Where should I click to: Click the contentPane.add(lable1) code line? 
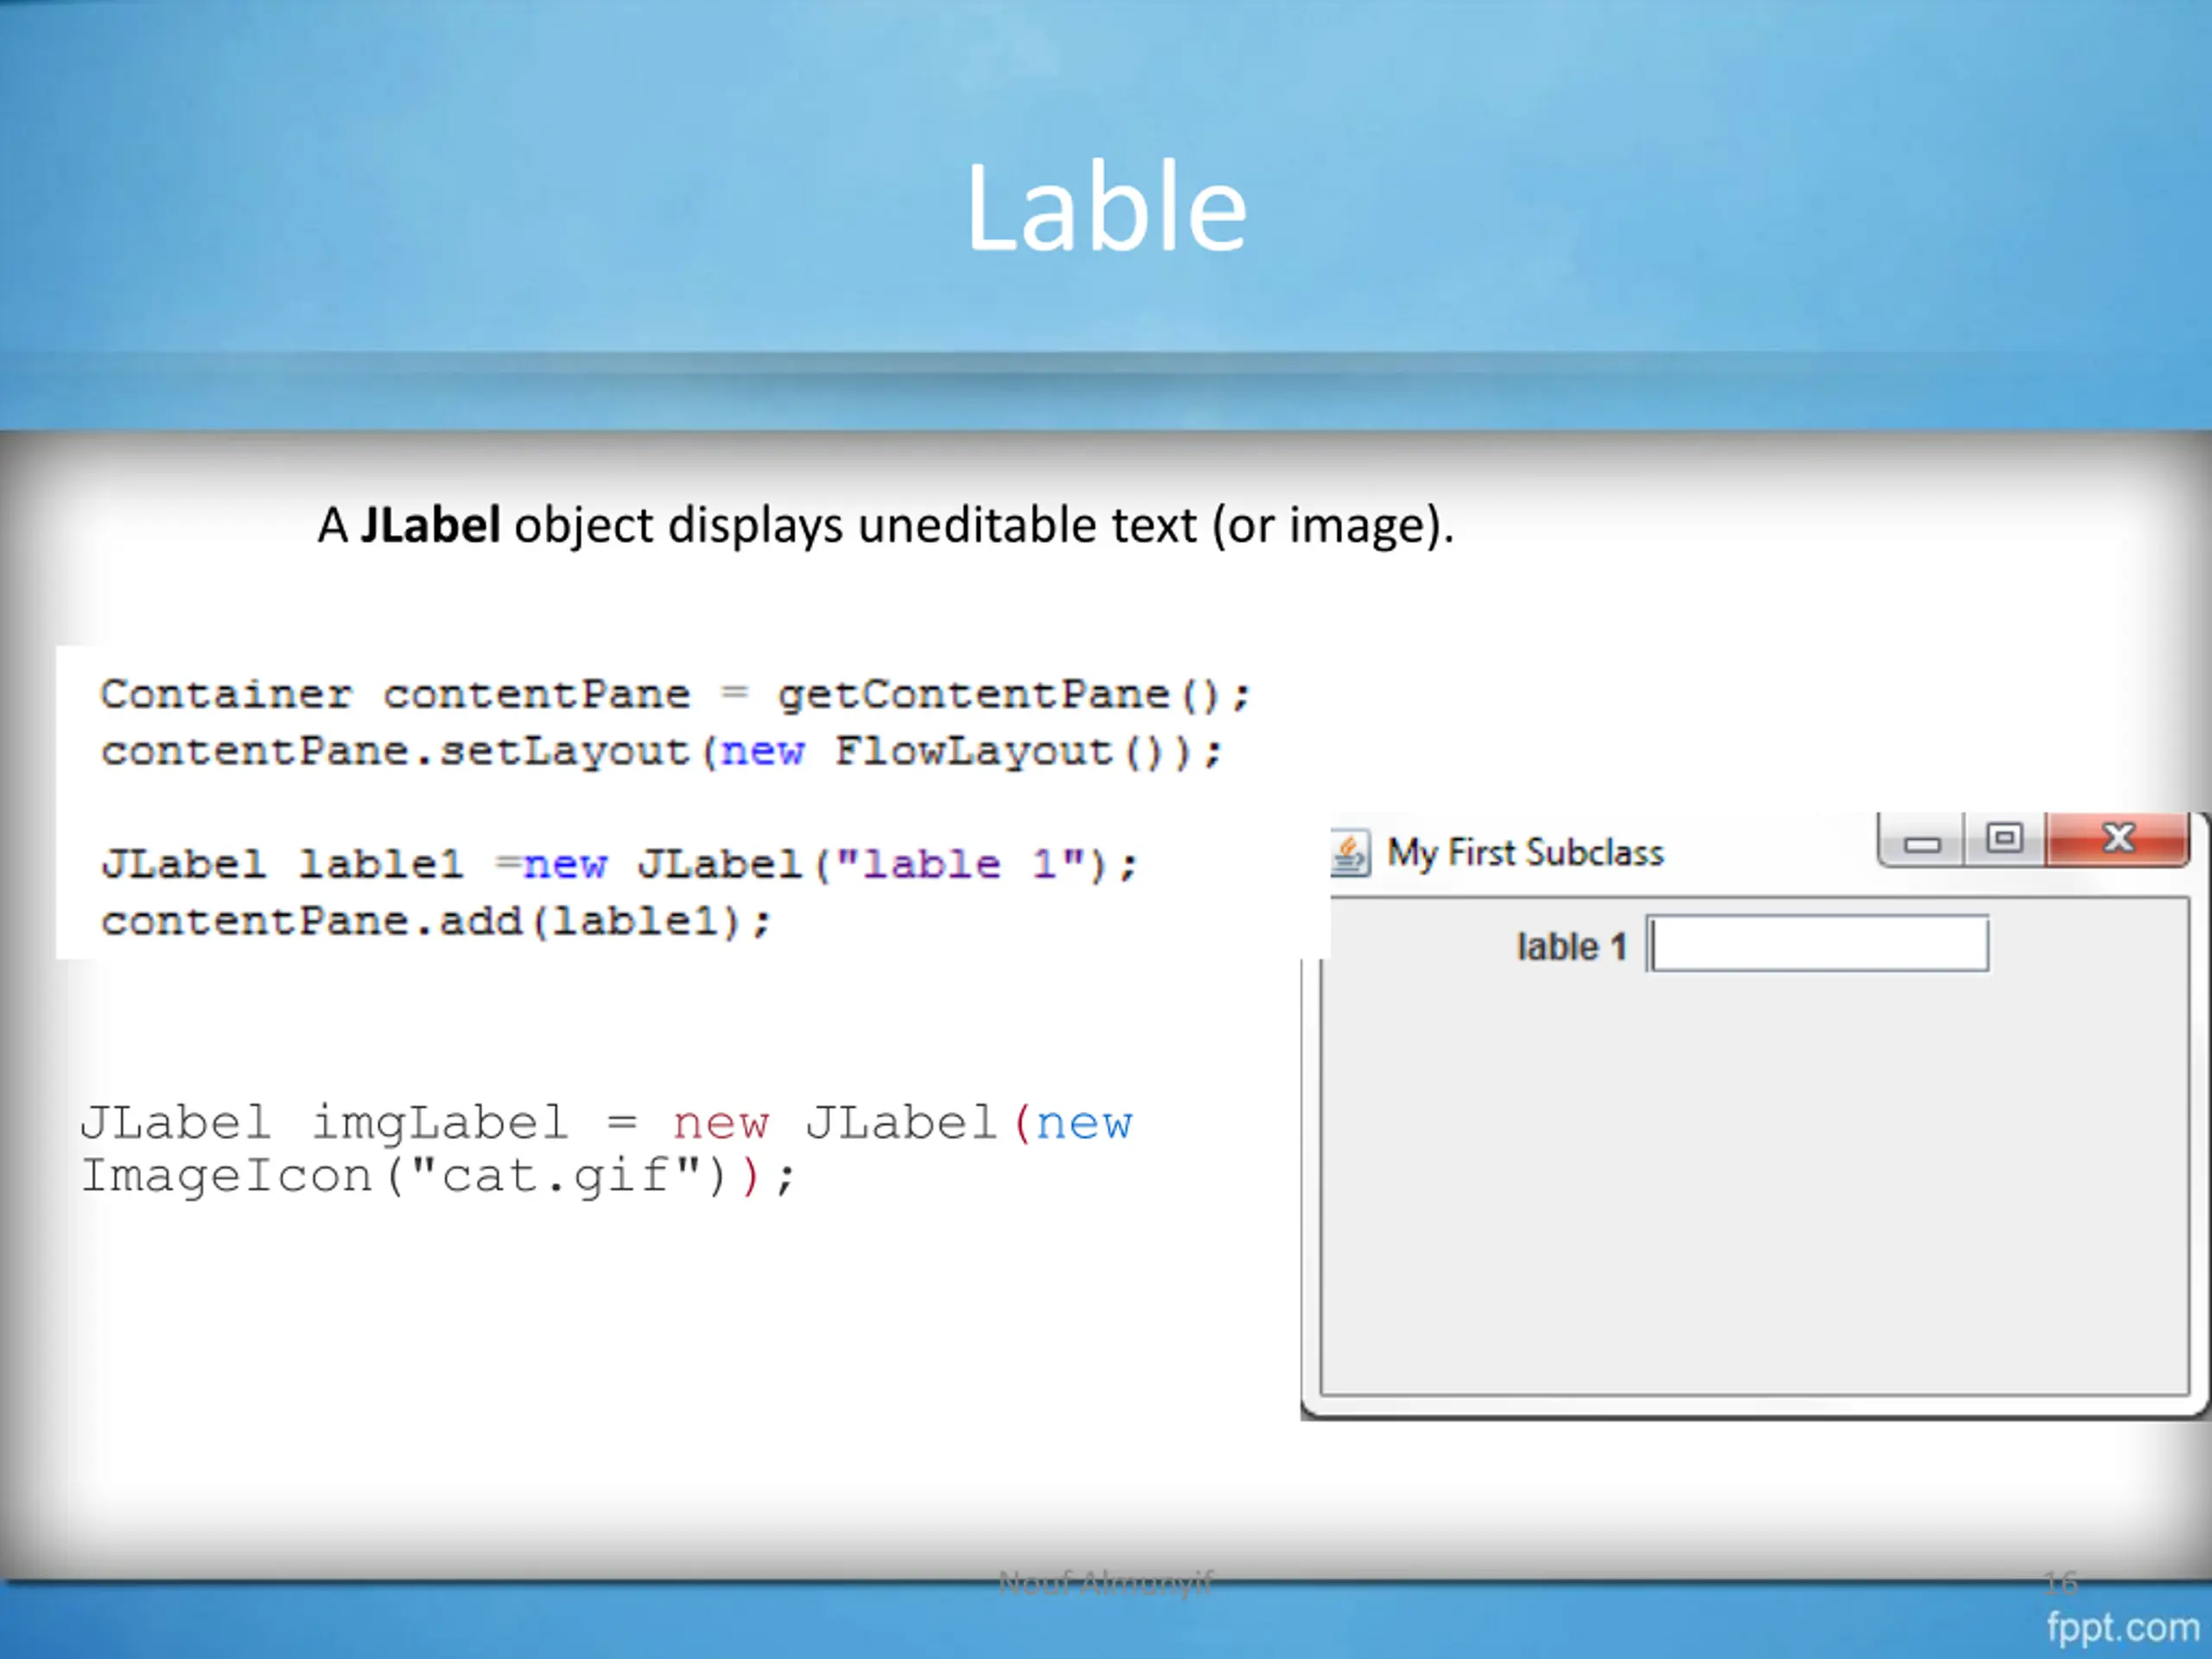point(436,921)
